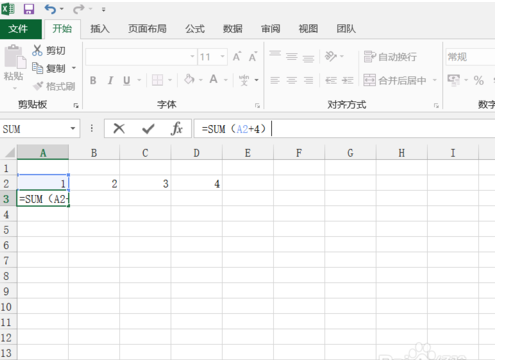Switch to the 公式 (Formulas) tab
The width and height of the screenshot is (509, 360).
pos(195,29)
